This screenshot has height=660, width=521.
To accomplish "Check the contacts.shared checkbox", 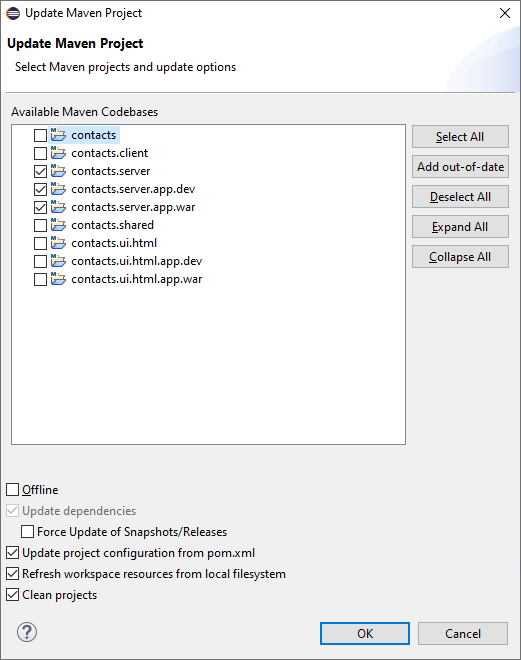I will point(40,226).
